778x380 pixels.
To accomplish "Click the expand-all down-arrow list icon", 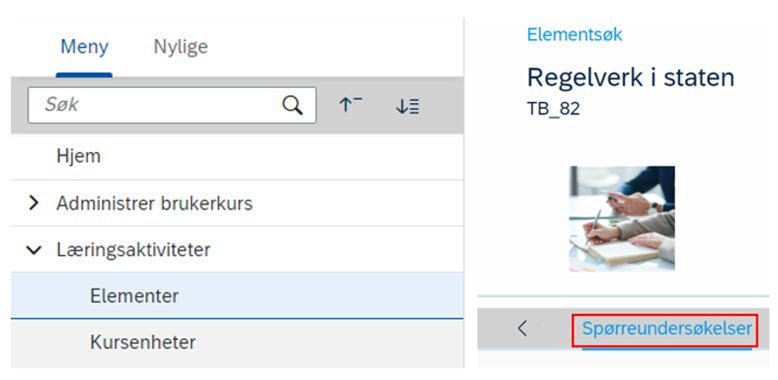I will point(407,106).
